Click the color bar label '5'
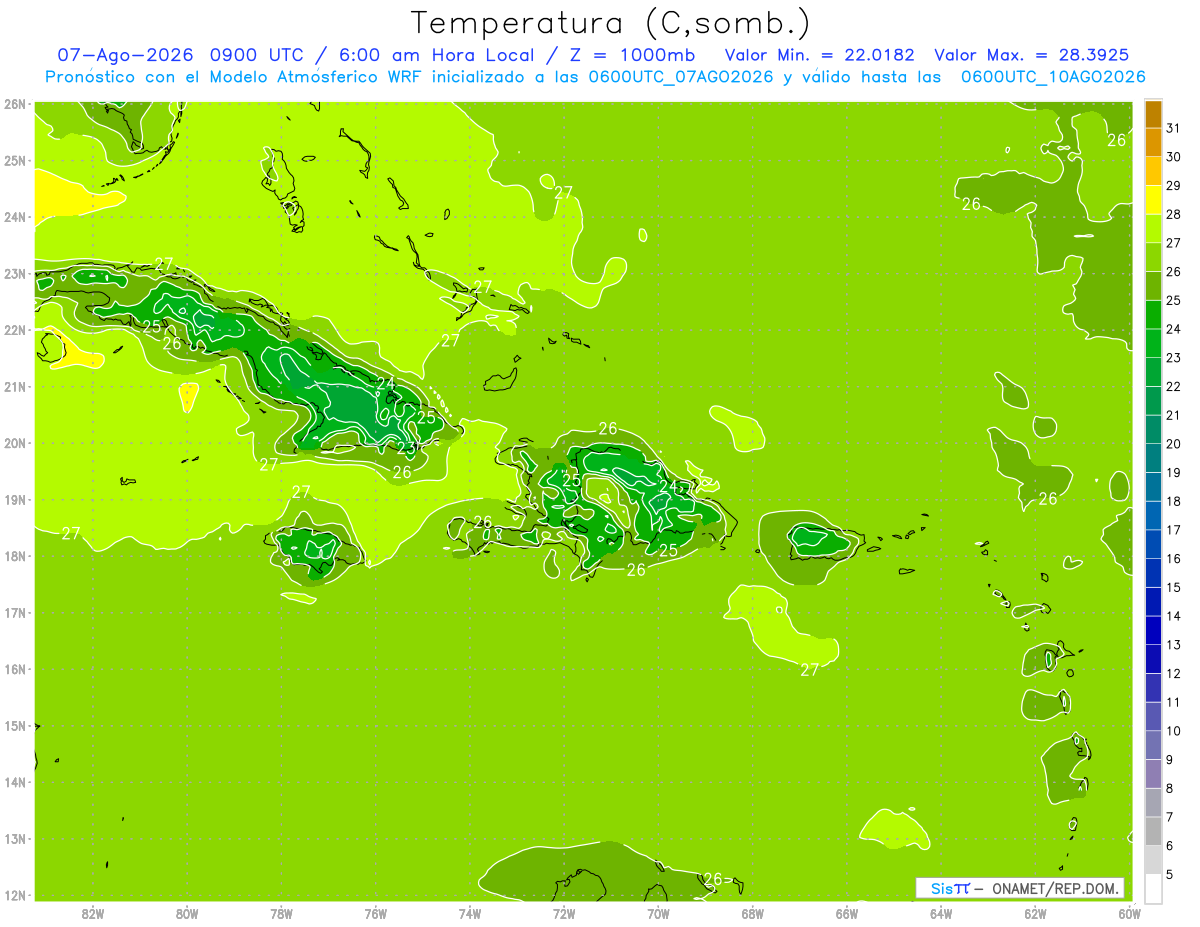The image size is (1200, 927). click(1171, 874)
